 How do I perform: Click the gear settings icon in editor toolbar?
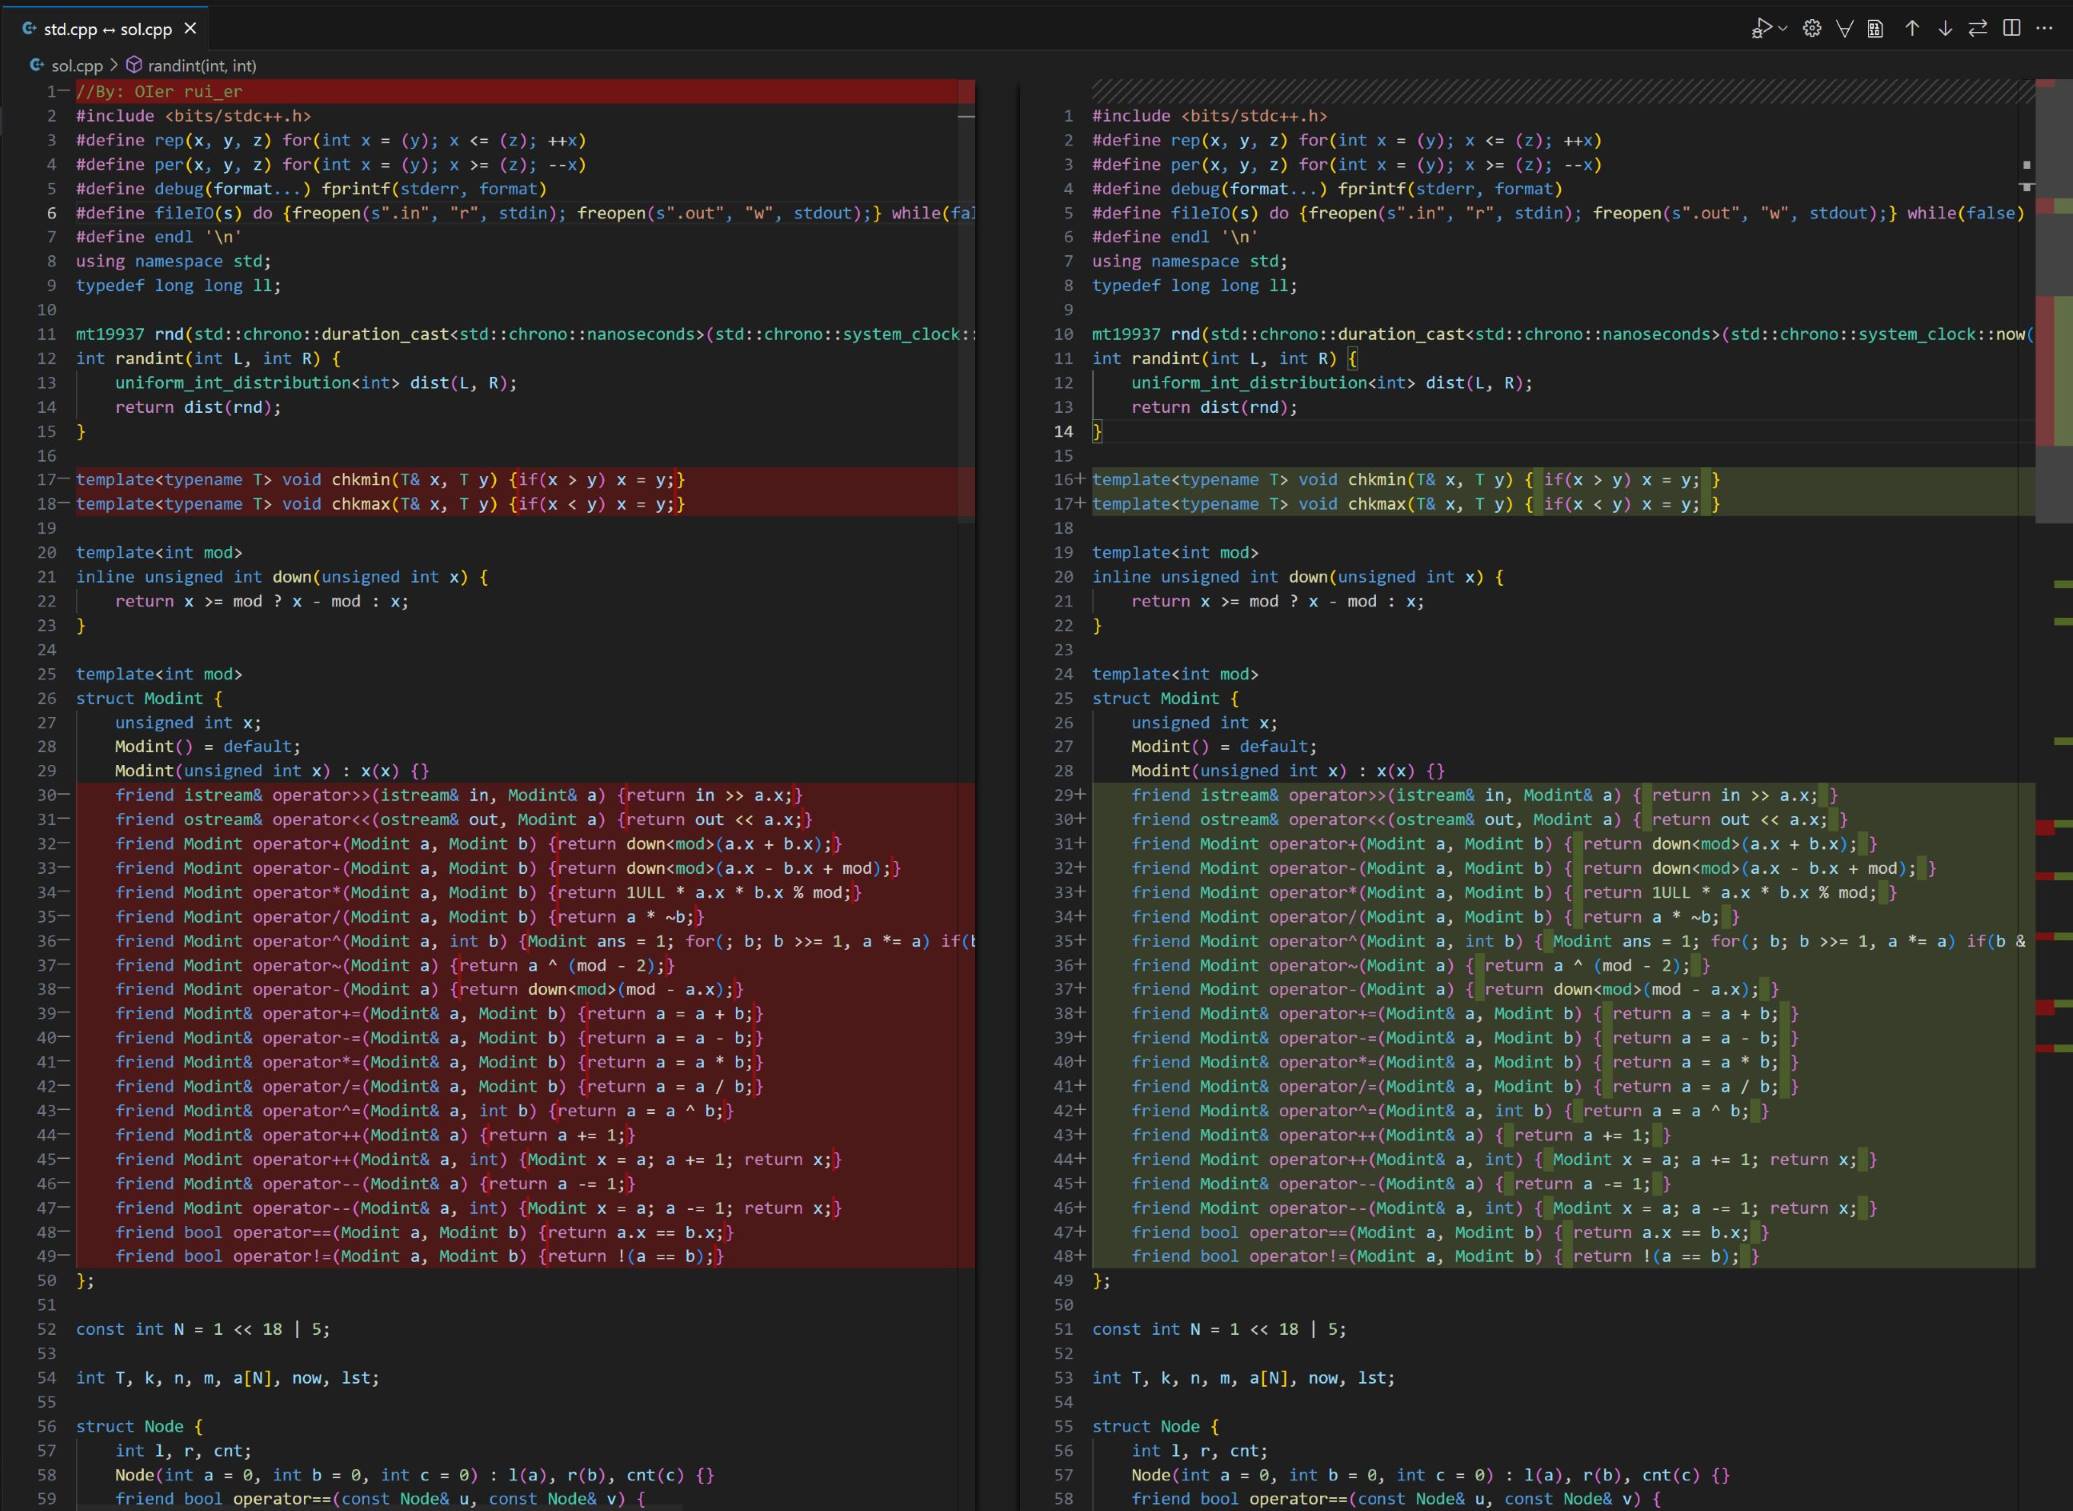tap(1812, 29)
